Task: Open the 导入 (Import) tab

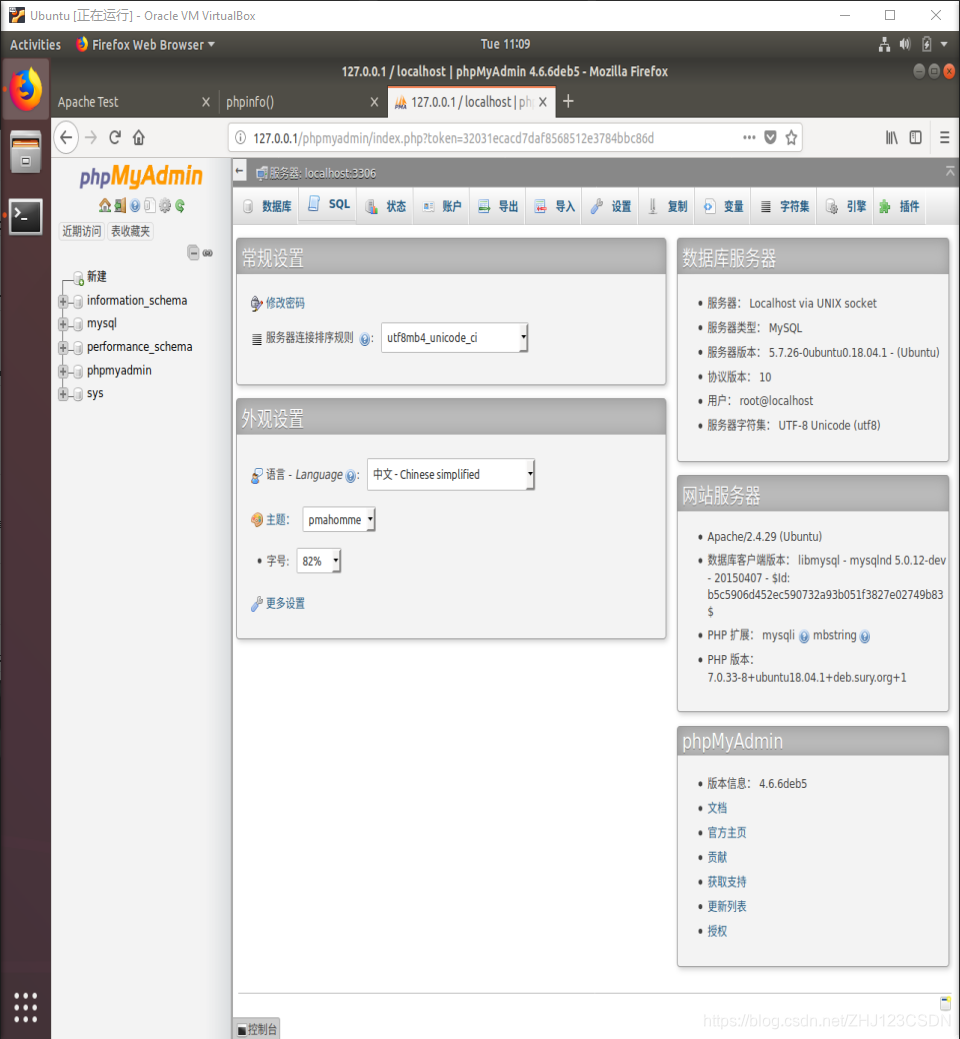Action: point(554,206)
